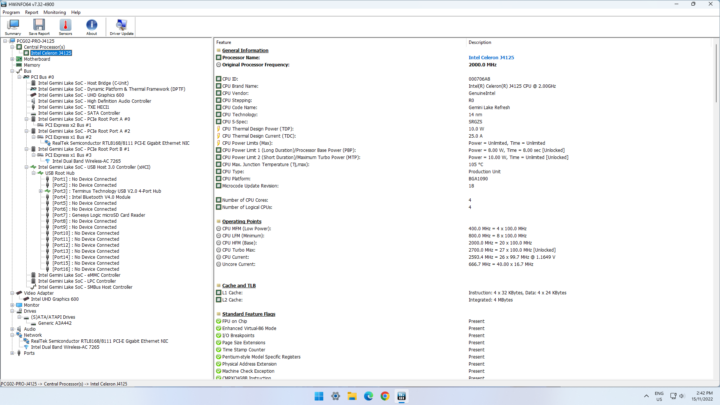
Task: Select the USB Root Hub item
Action: click(x=60, y=173)
